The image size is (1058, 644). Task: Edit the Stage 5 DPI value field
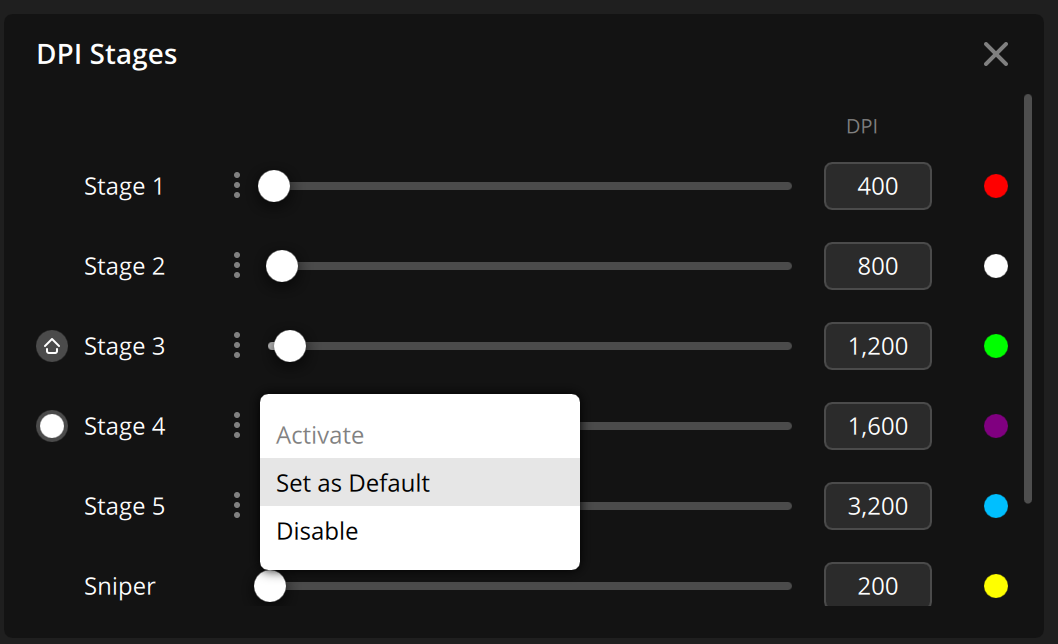pyautogui.click(x=877, y=506)
